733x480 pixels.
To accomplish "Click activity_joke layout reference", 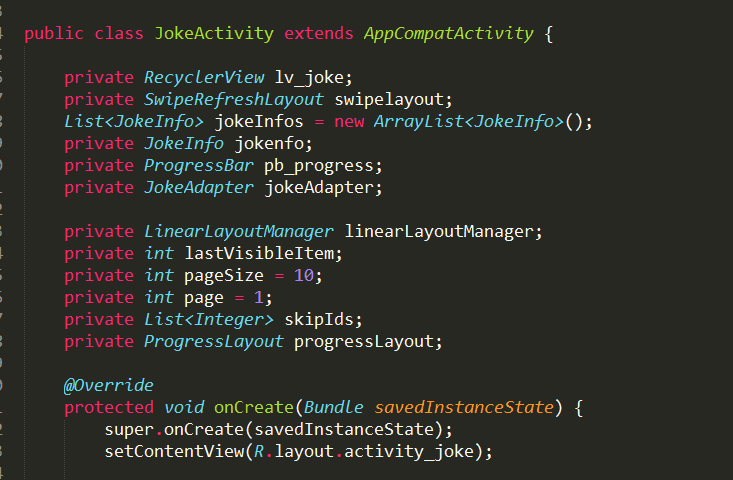I will pyautogui.click(x=409, y=451).
